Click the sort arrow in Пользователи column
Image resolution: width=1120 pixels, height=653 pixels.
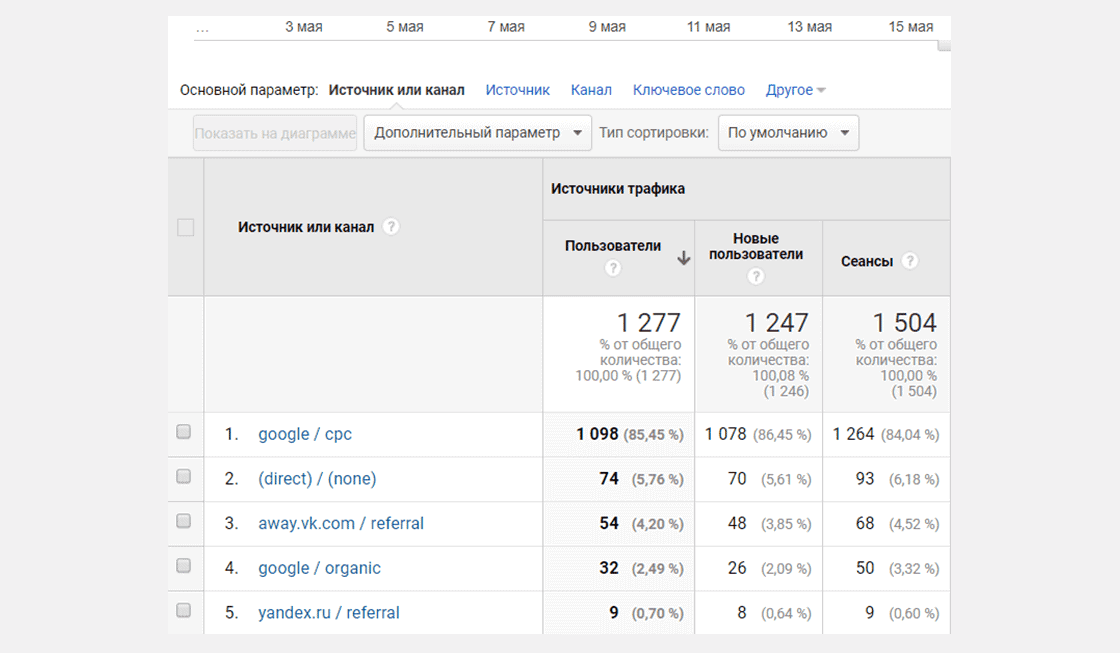click(684, 258)
